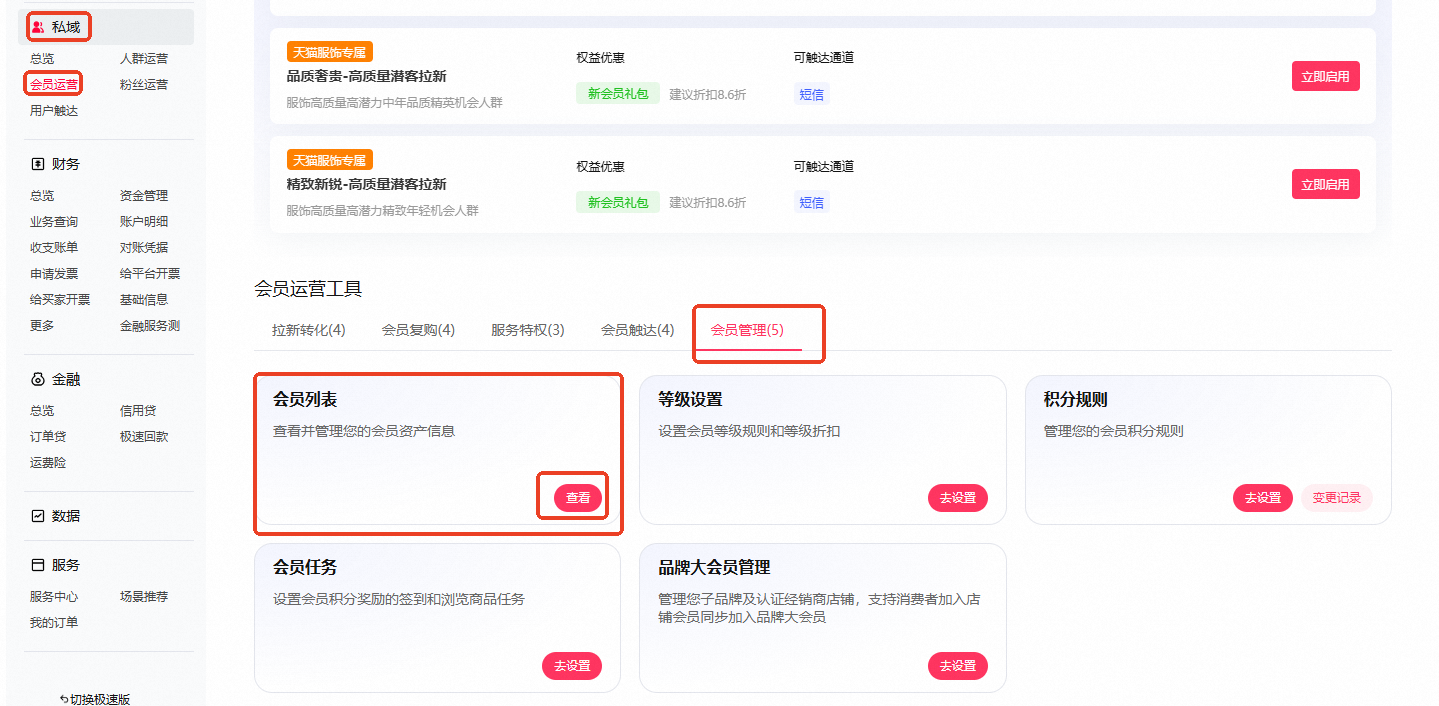Open 用户触达 in the sidebar
The width and height of the screenshot is (1439, 706).
pos(54,111)
